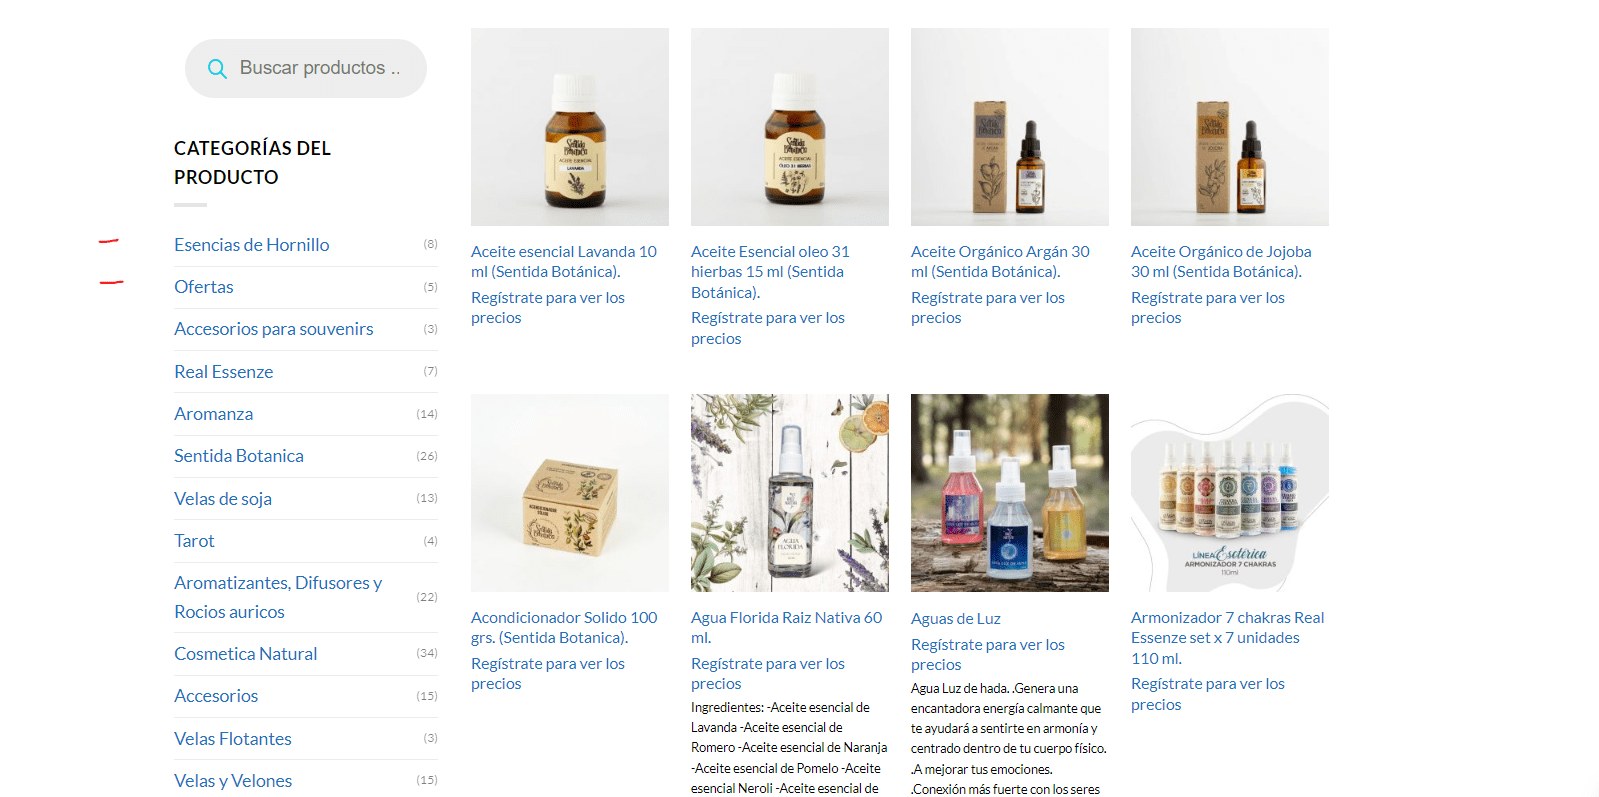Open the Sentida Botanica category
This screenshot has height=797, width=1599.
(238, 456)
